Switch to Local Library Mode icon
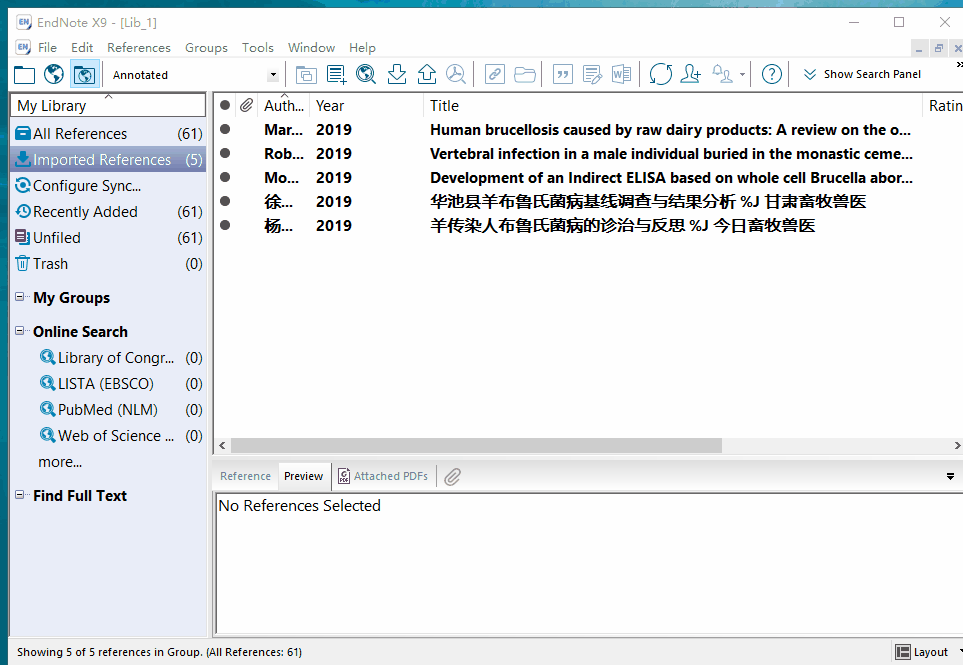Image resolution: width=963 pixels, height=665 pixels. [25, 75]
